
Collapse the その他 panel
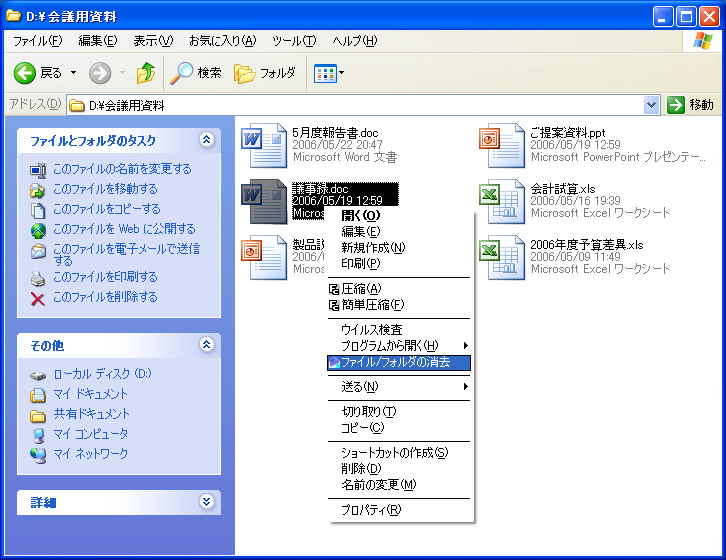click(207, 344)
